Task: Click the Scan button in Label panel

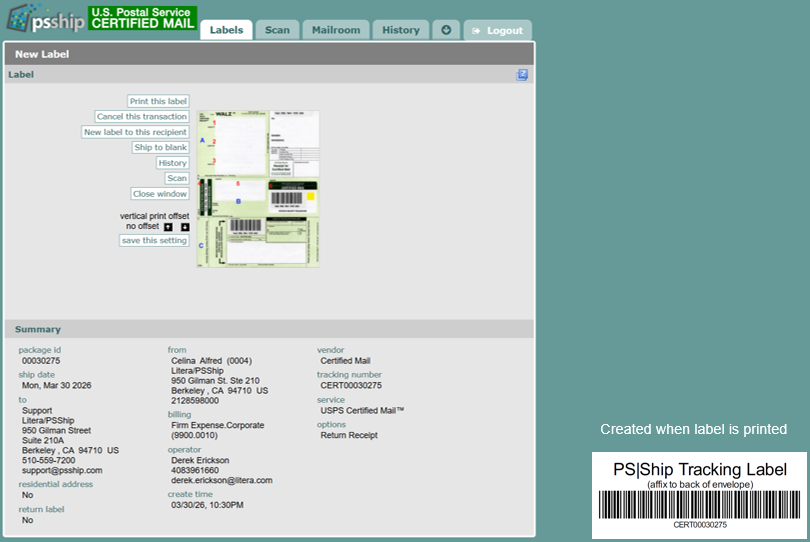Action: (177, 178)
